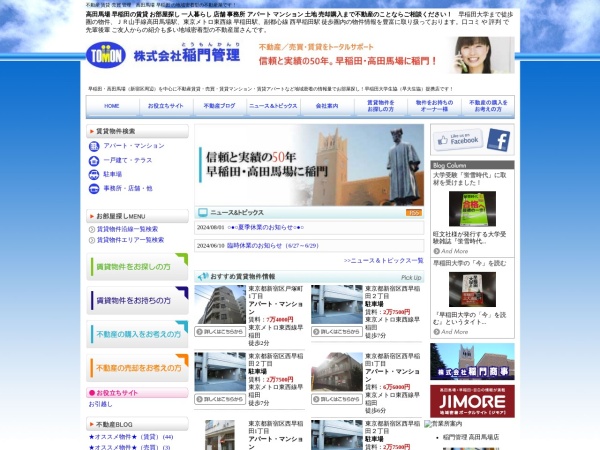This screenshot has width=600, height=450.
Task: Open HOME in the navigation bar
Action: 112,106
